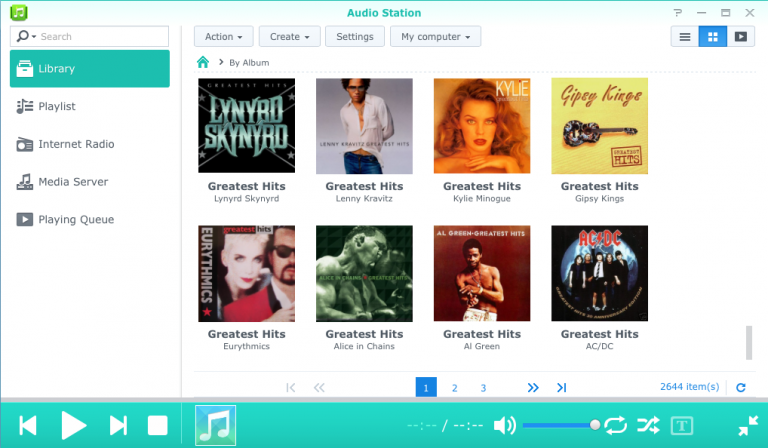Click the artist name Al Green
The image size is (768, 448).
[482, 346]
